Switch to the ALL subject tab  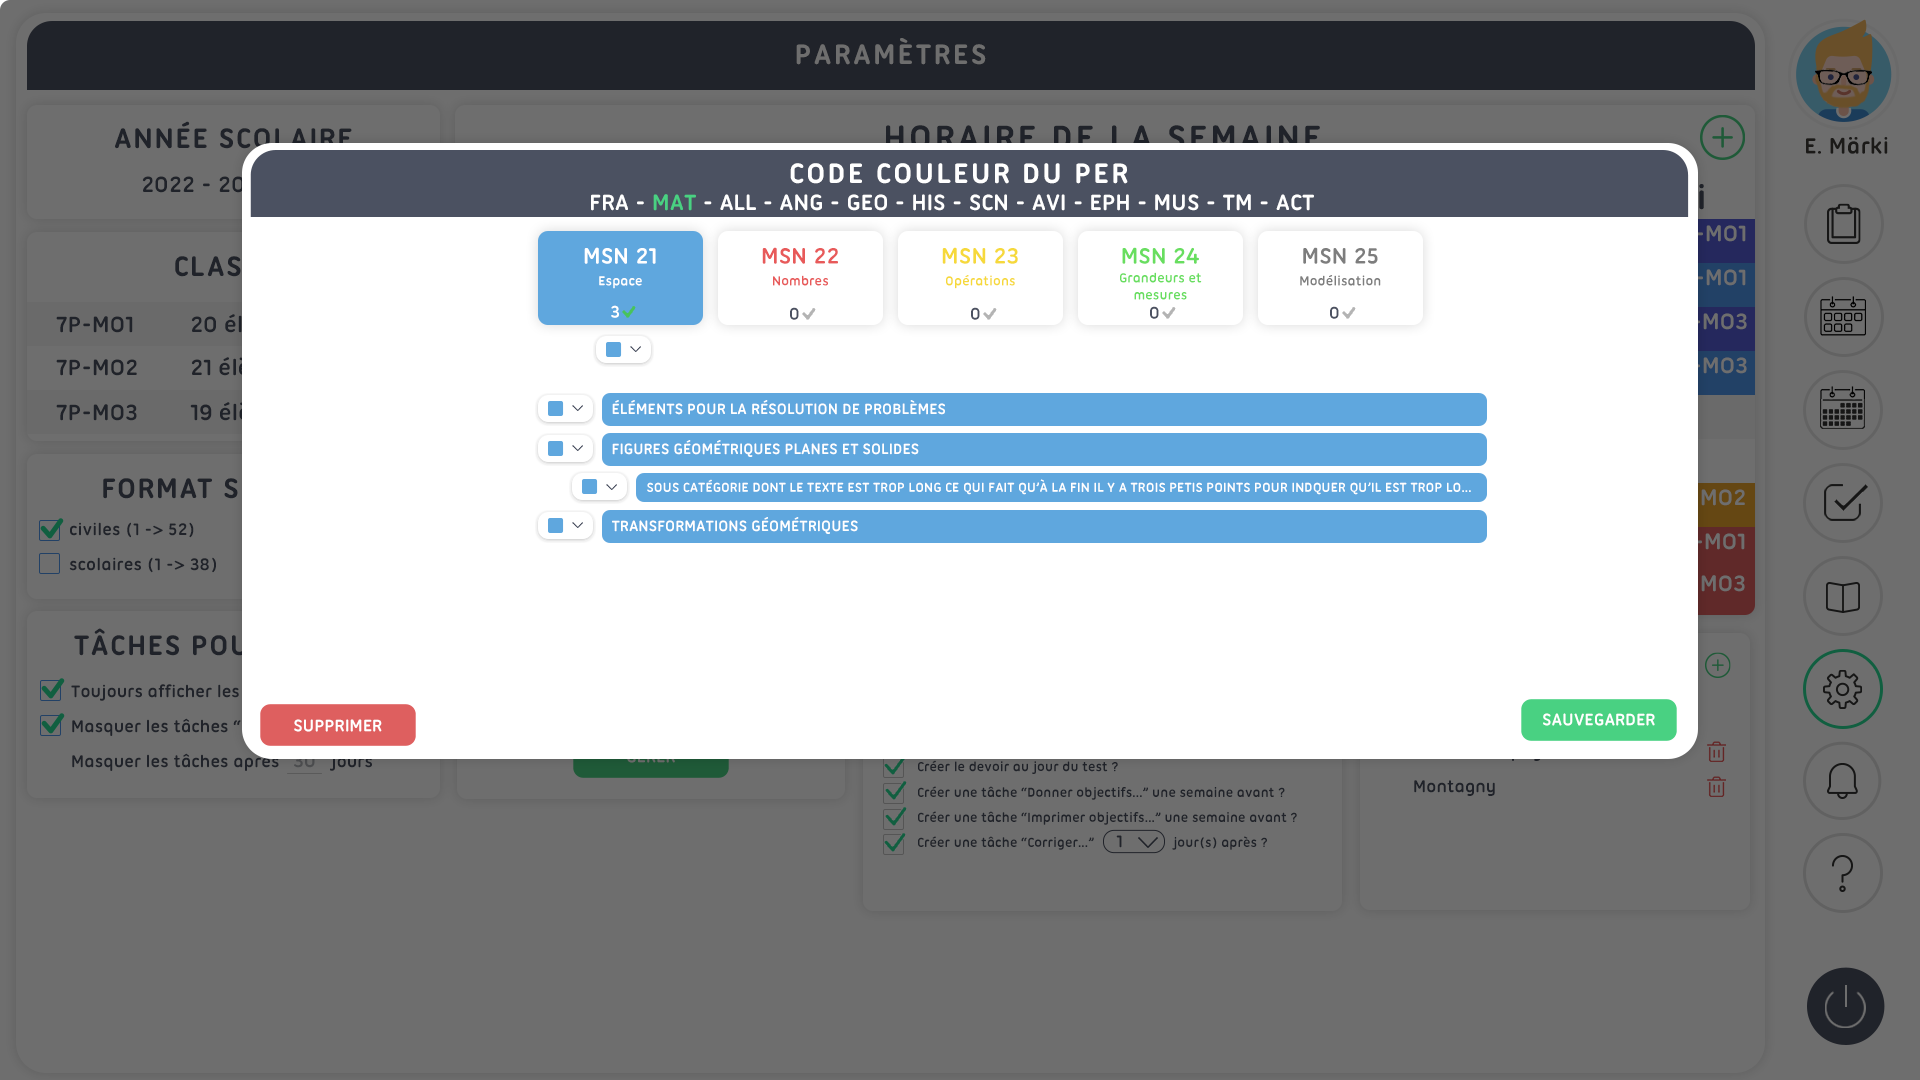738,203
